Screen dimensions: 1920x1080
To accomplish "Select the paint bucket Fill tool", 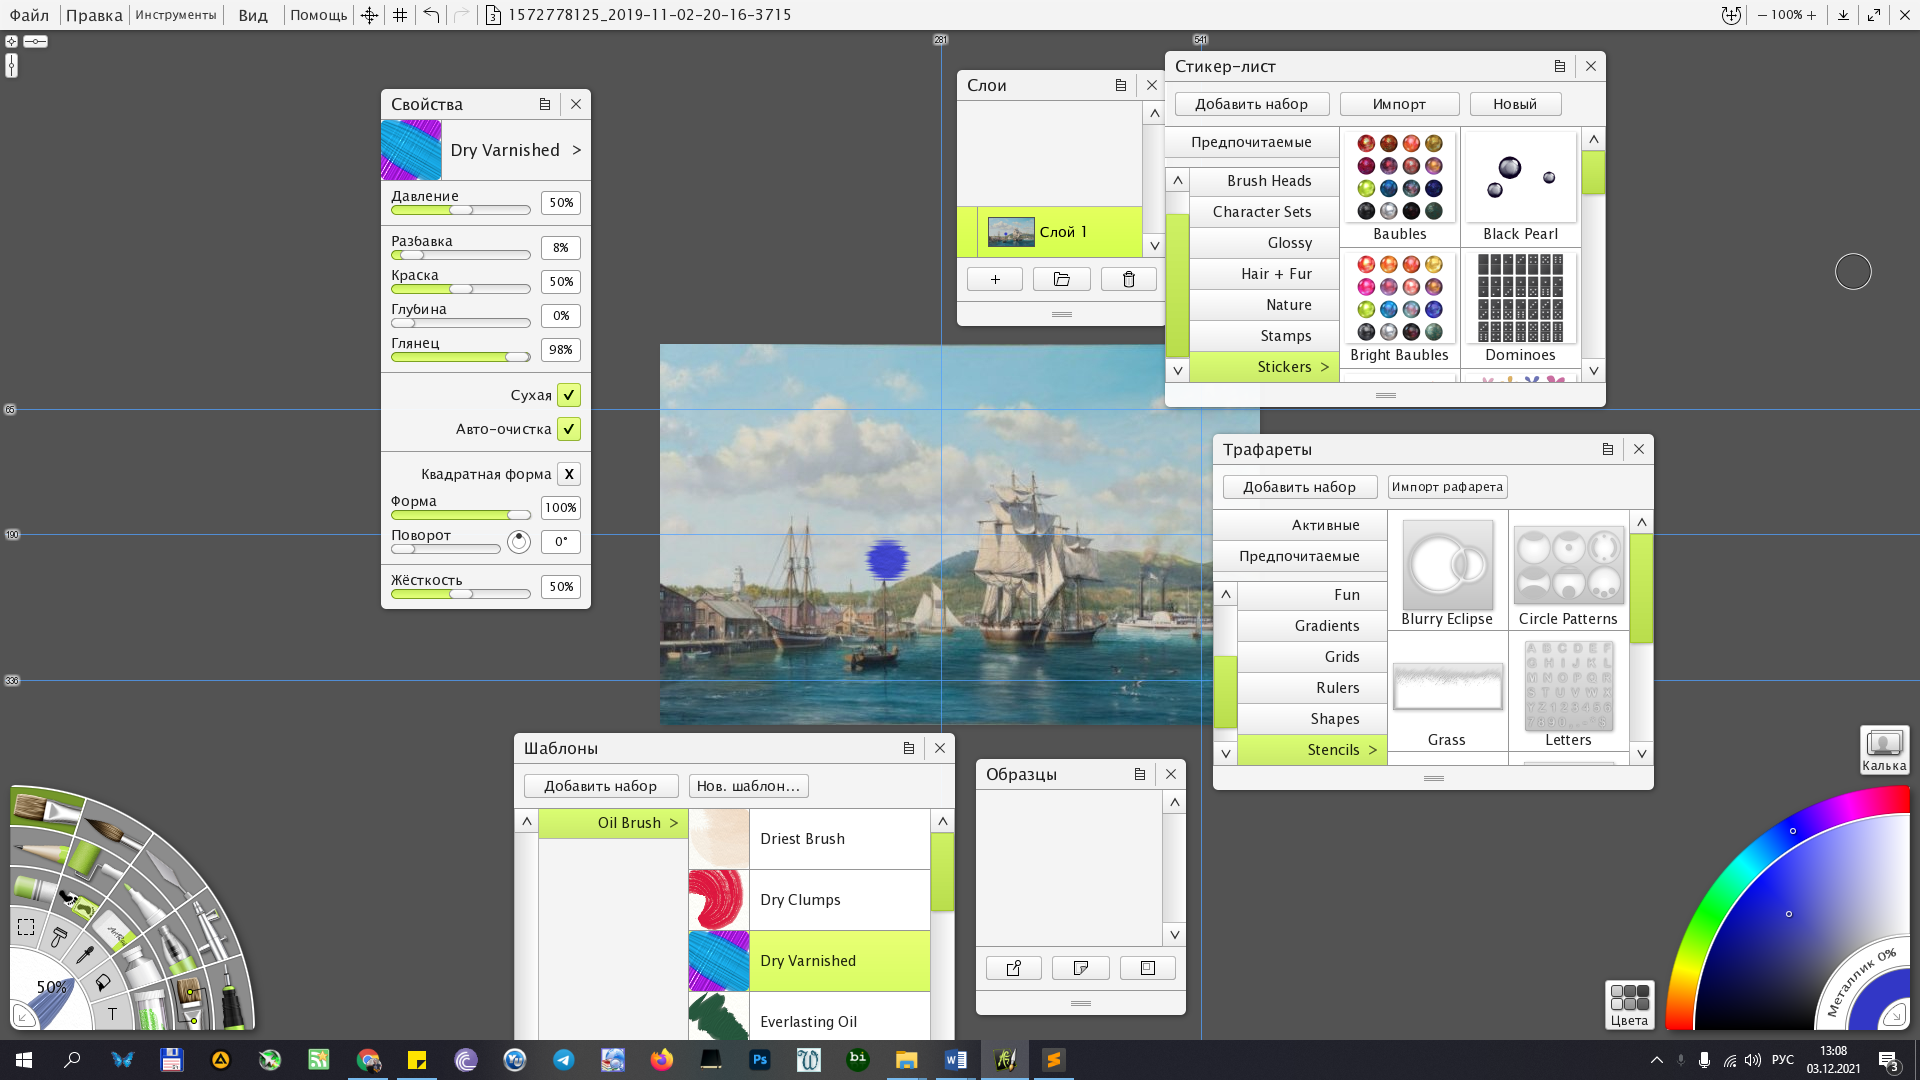I will (x=103, y=983).
